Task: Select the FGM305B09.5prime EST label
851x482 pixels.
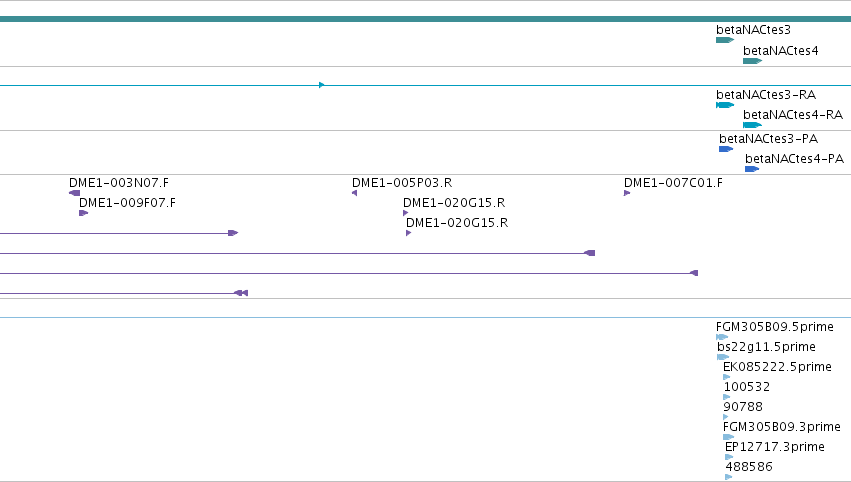Action: tap(775, 327)
